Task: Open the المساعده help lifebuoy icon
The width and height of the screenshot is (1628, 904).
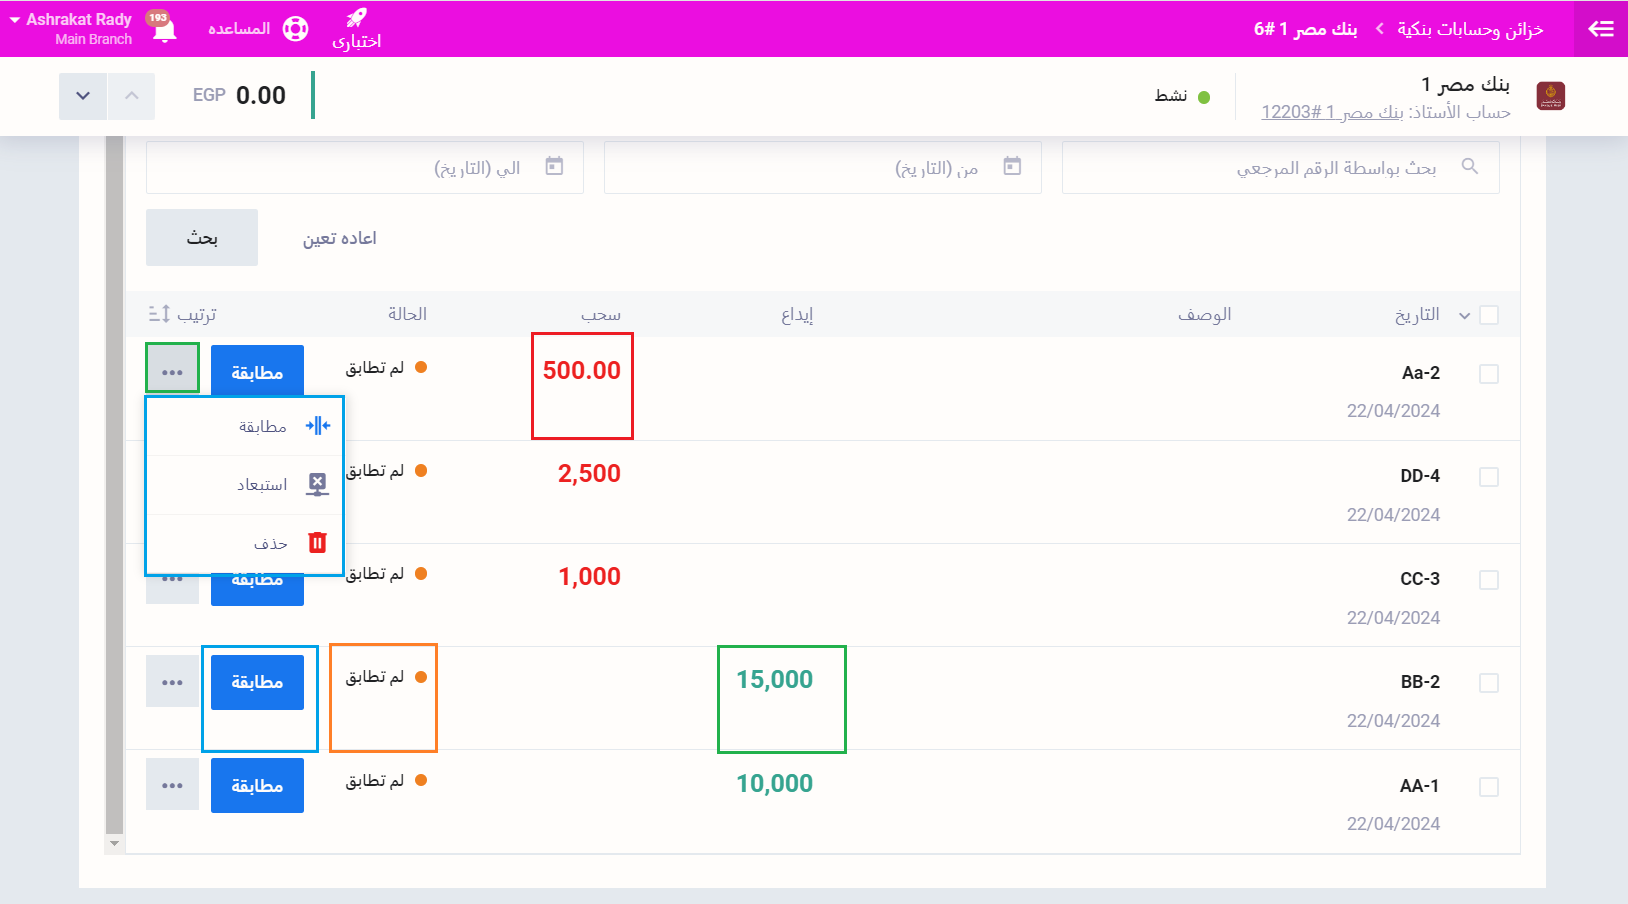Action: point(296,29)
